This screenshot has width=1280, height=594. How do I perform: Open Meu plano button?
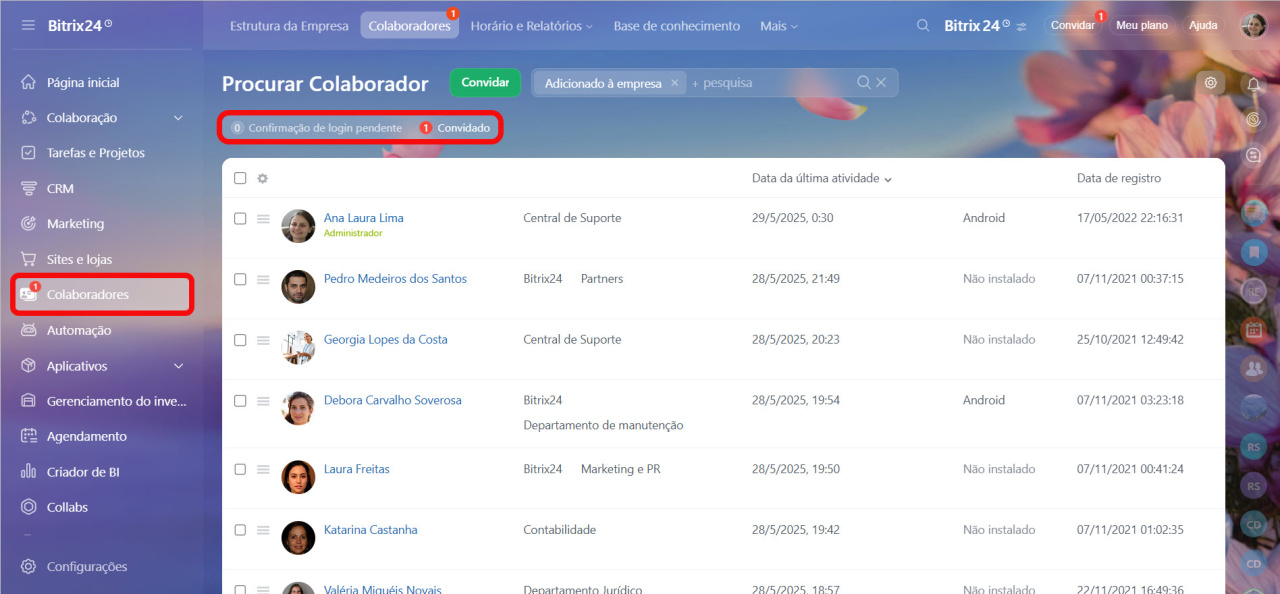tap(1142, 25)
